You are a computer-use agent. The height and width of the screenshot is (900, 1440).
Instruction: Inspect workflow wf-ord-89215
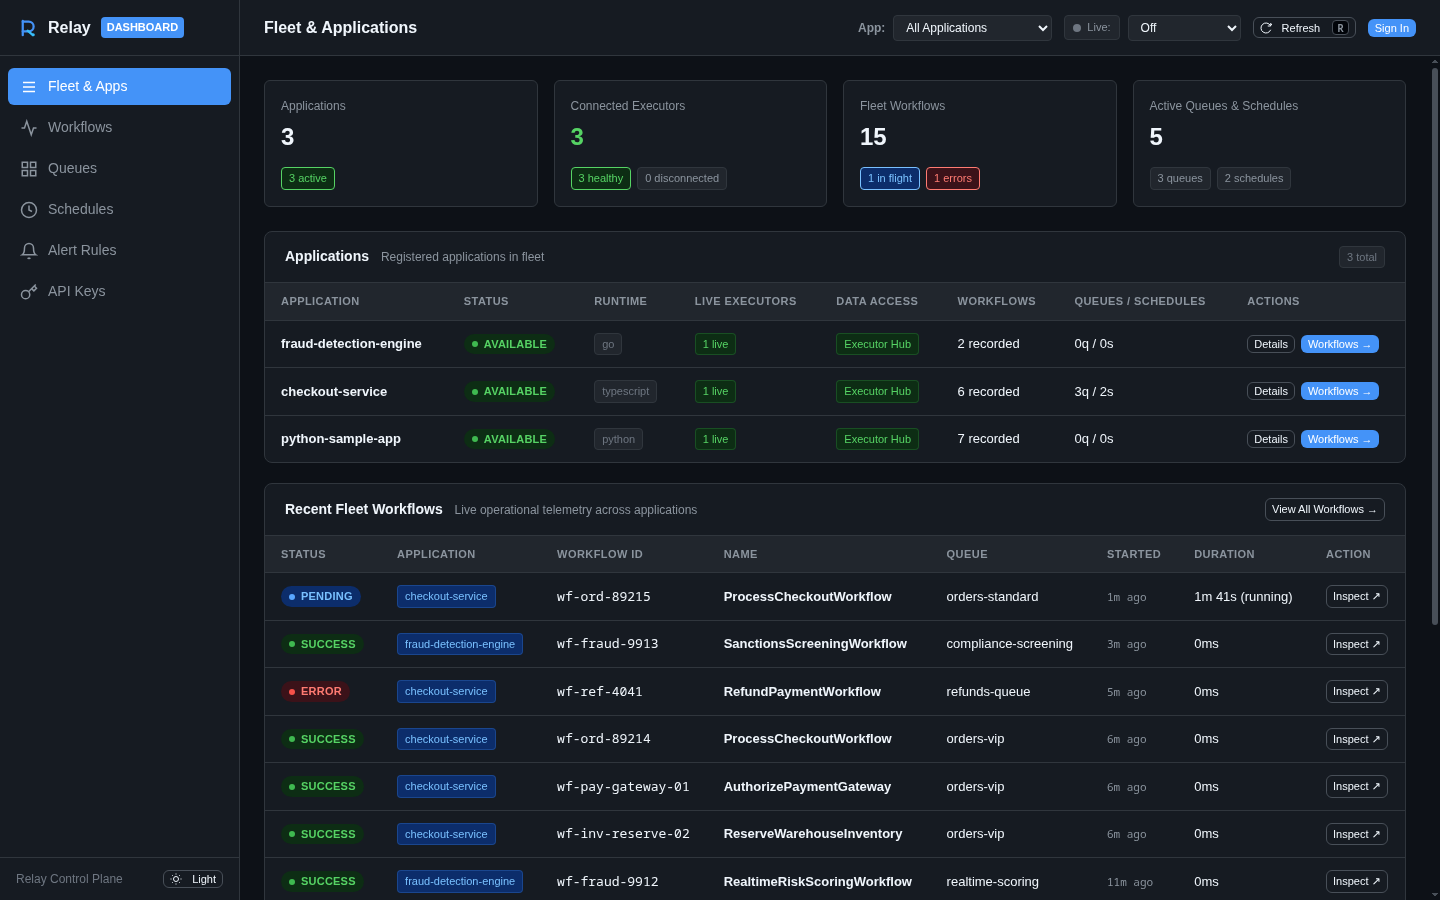pos(1356,596)
